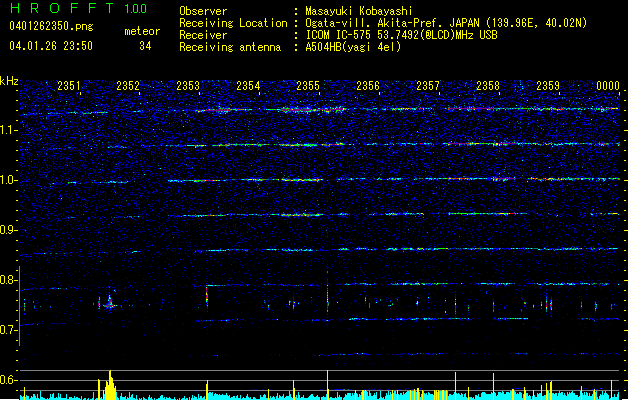The width and height of the screenshot is (629, 400).
Task: Click the 2357 time marker
Action: [x=428, y=86]
